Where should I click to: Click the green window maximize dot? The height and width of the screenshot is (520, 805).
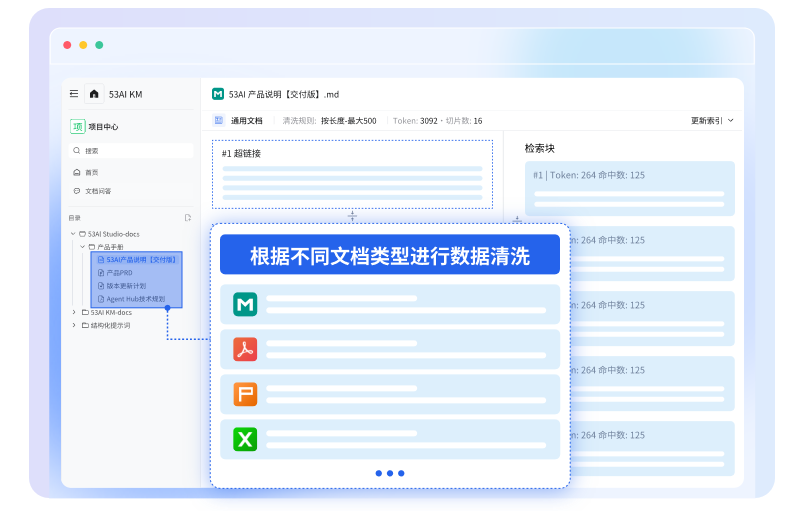pyautogui.click(x=99, y=45)
